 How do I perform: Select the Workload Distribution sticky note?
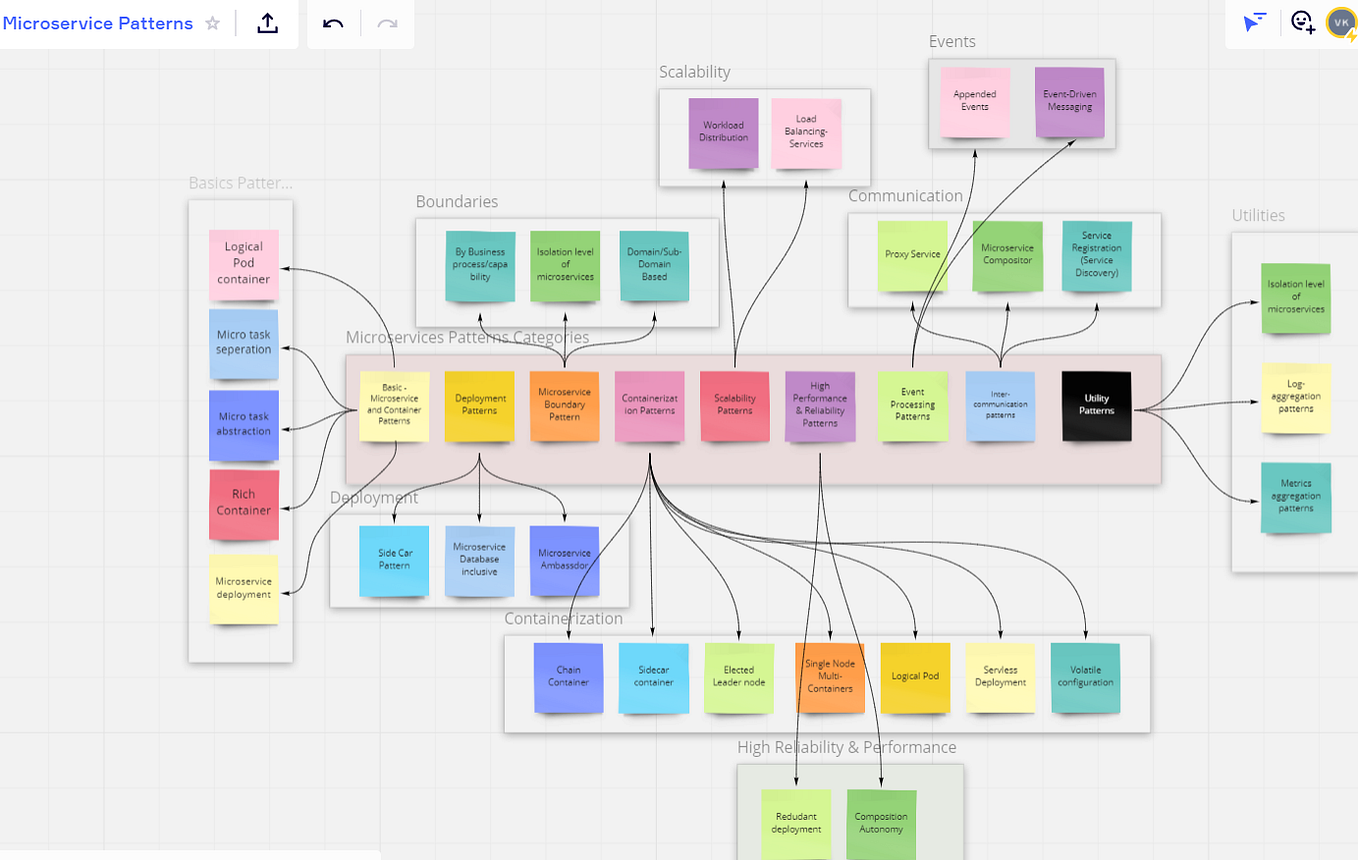pos(723,133)
